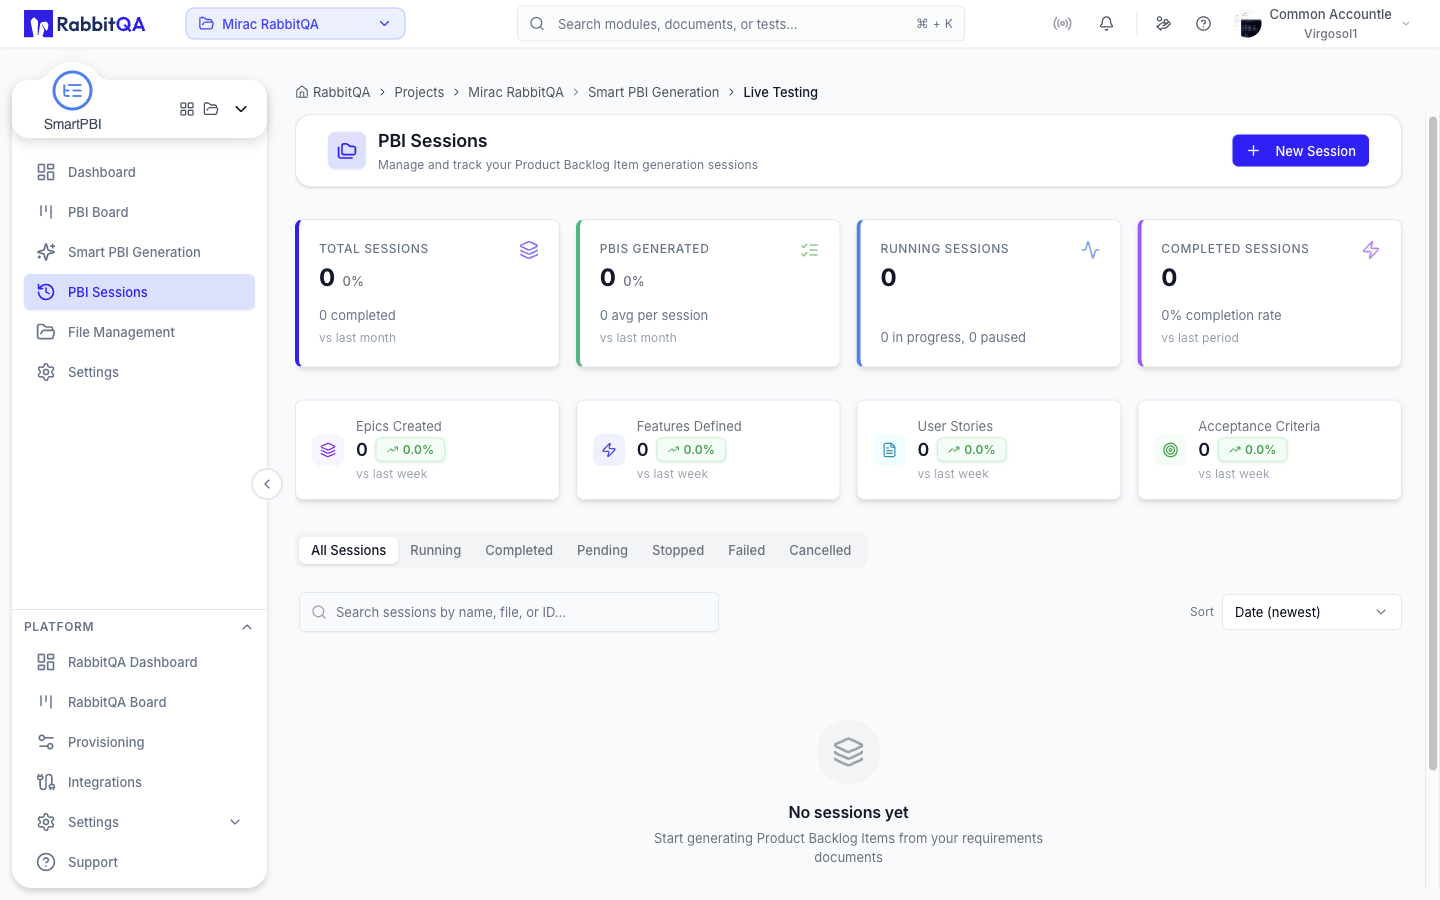
Task: Open RabbitQA Board
Action: tap(139, 702)
